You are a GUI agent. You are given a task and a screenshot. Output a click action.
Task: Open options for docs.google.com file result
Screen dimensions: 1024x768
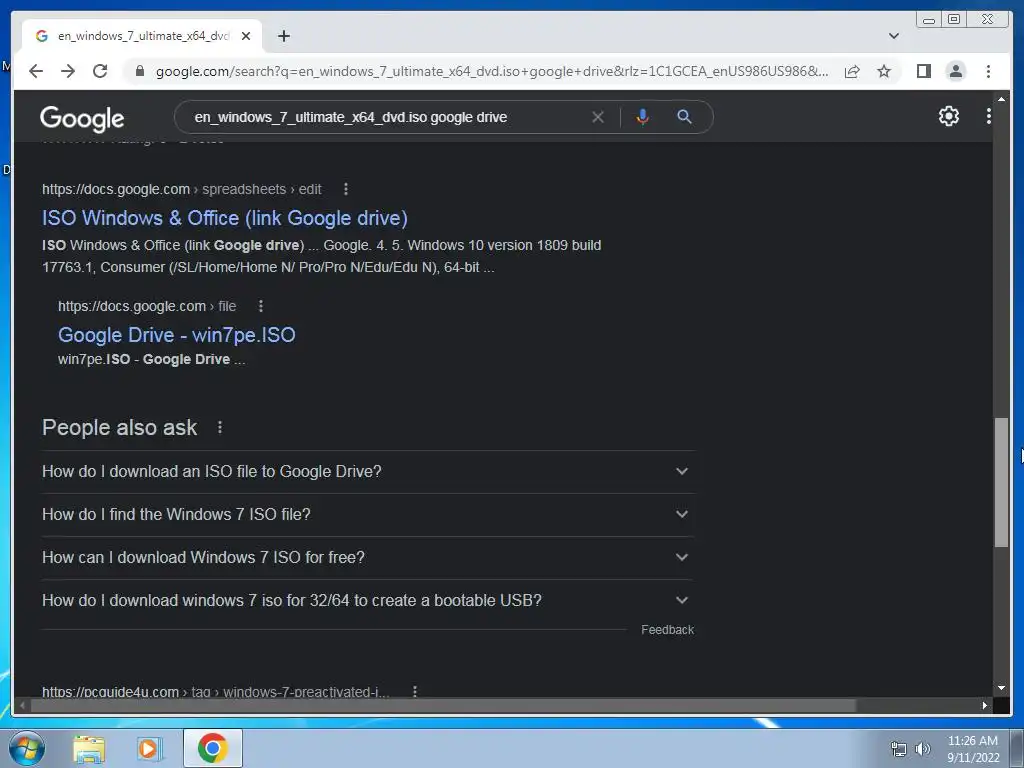click(261, 306)
